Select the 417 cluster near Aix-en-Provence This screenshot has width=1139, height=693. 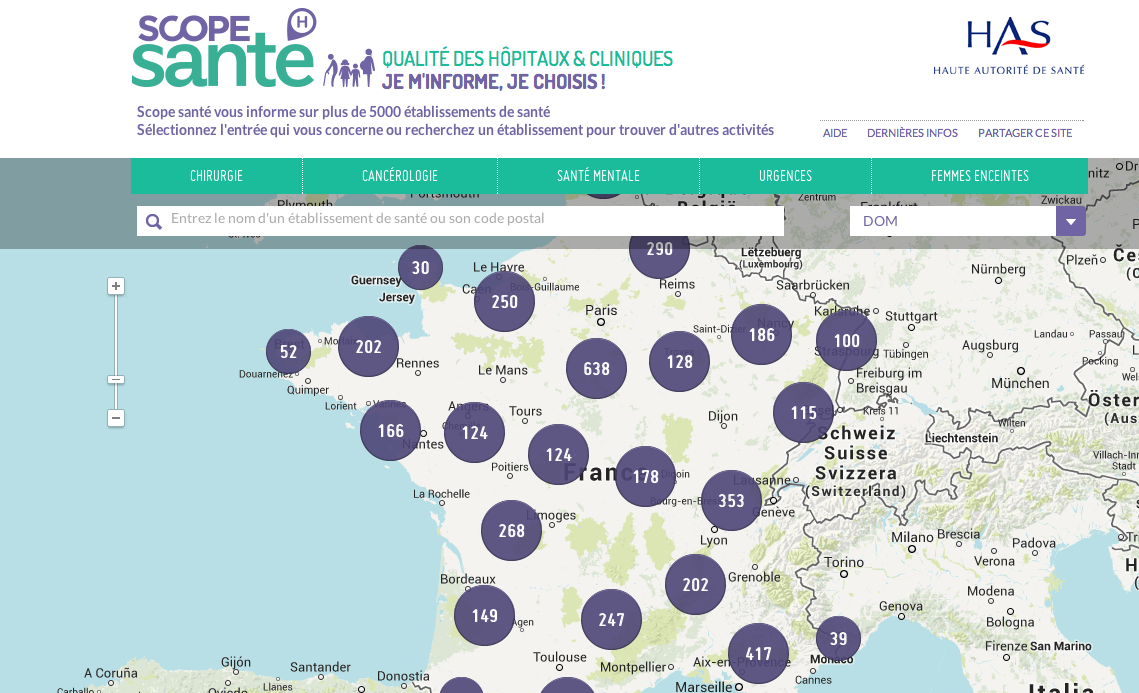tap(758, 654)
